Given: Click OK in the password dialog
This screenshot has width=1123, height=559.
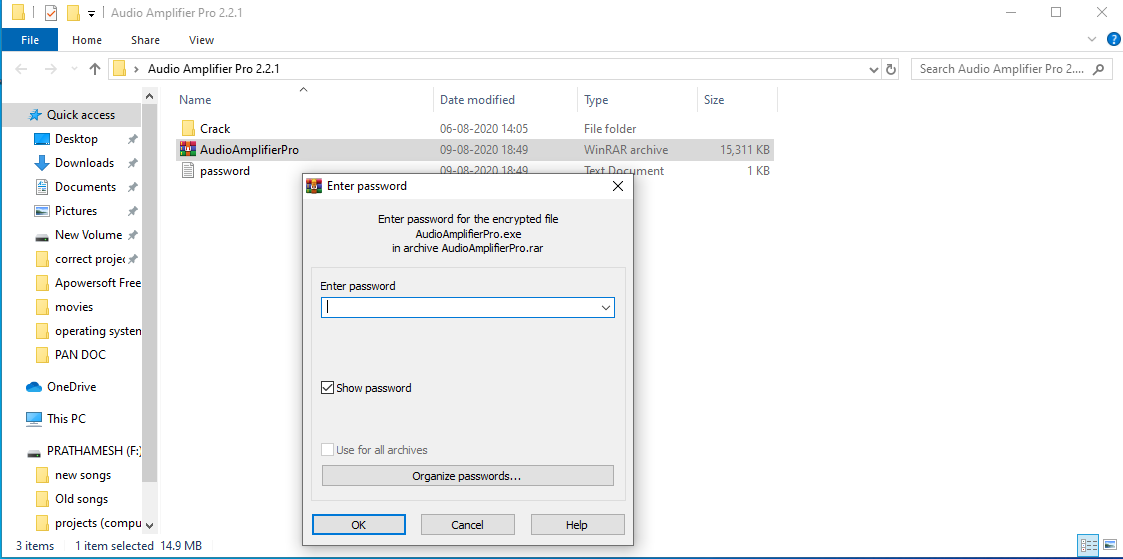Looking at the screenshot, I should 359,525.
